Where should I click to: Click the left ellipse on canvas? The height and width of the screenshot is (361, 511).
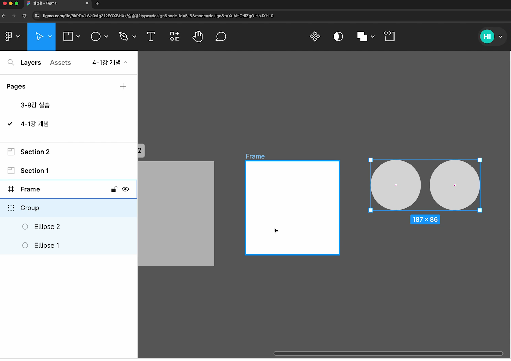click(396, 185)
